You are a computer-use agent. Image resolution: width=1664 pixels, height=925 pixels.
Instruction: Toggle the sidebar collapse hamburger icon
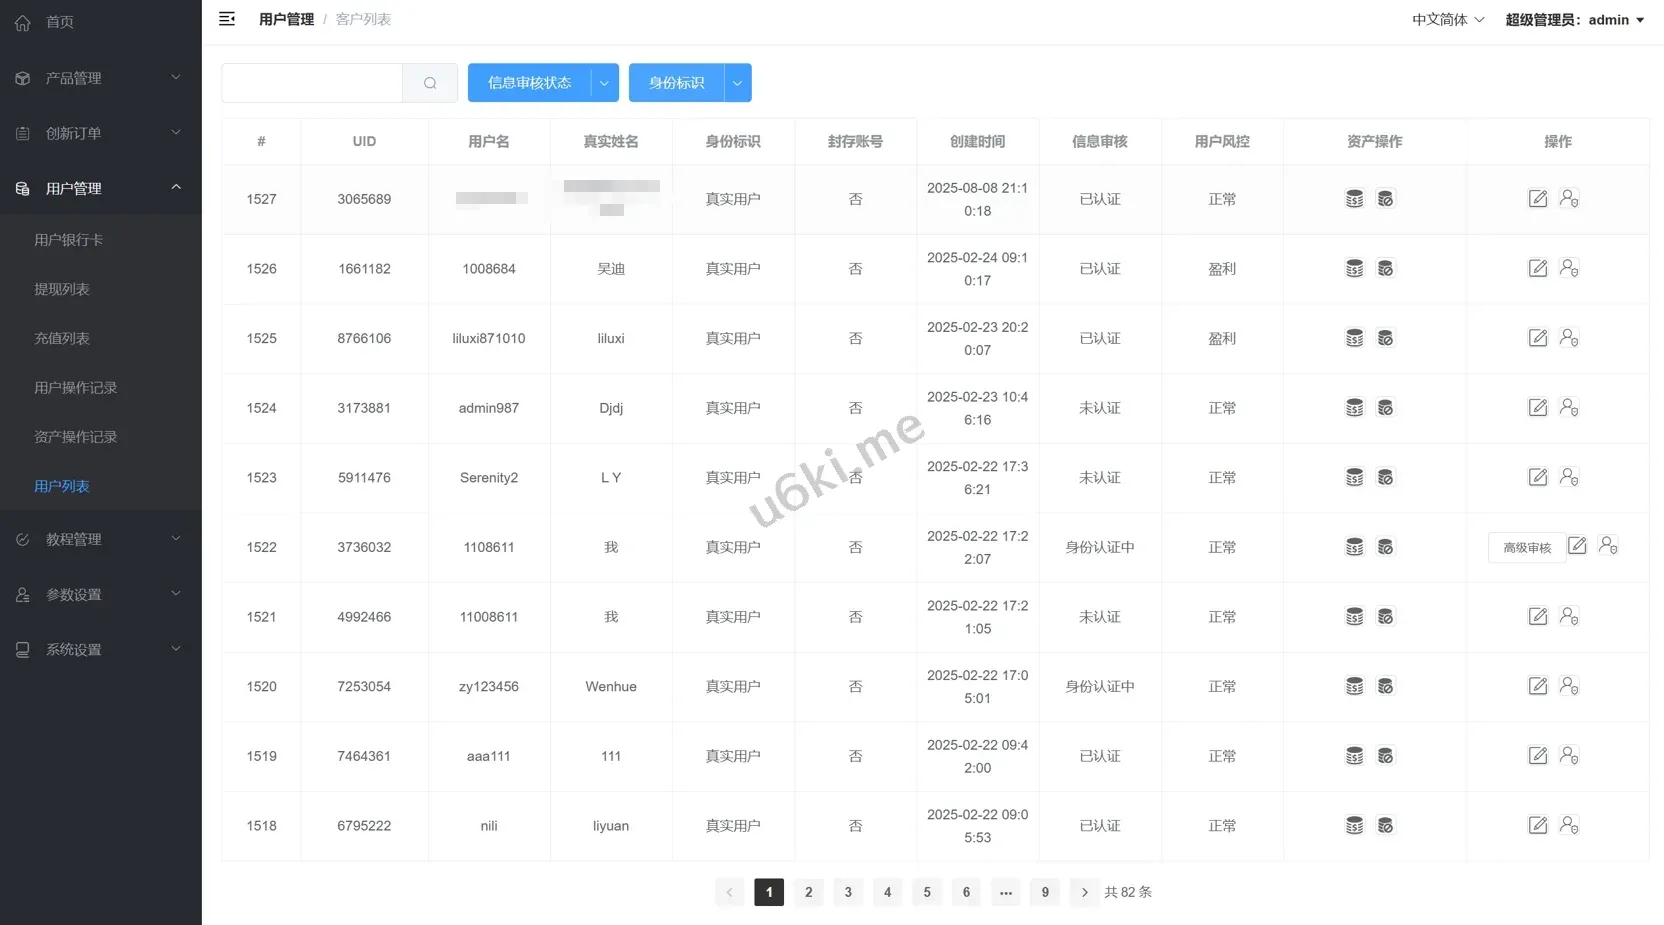pos(227,19)
